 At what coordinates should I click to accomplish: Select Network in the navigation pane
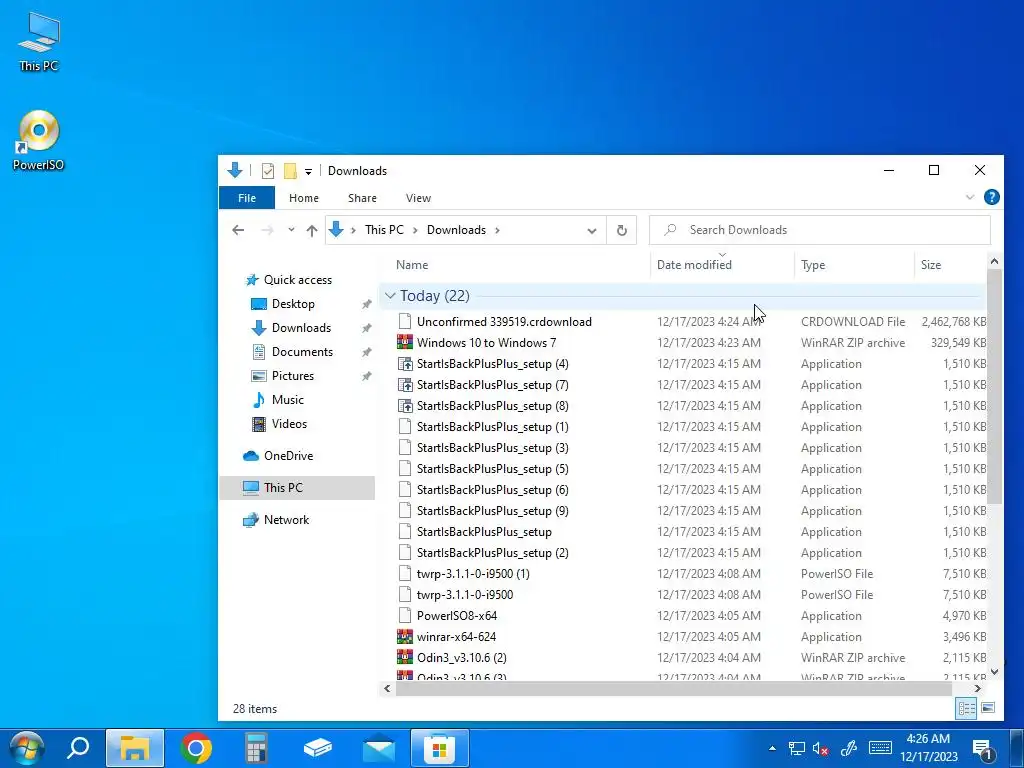(286, 520)
